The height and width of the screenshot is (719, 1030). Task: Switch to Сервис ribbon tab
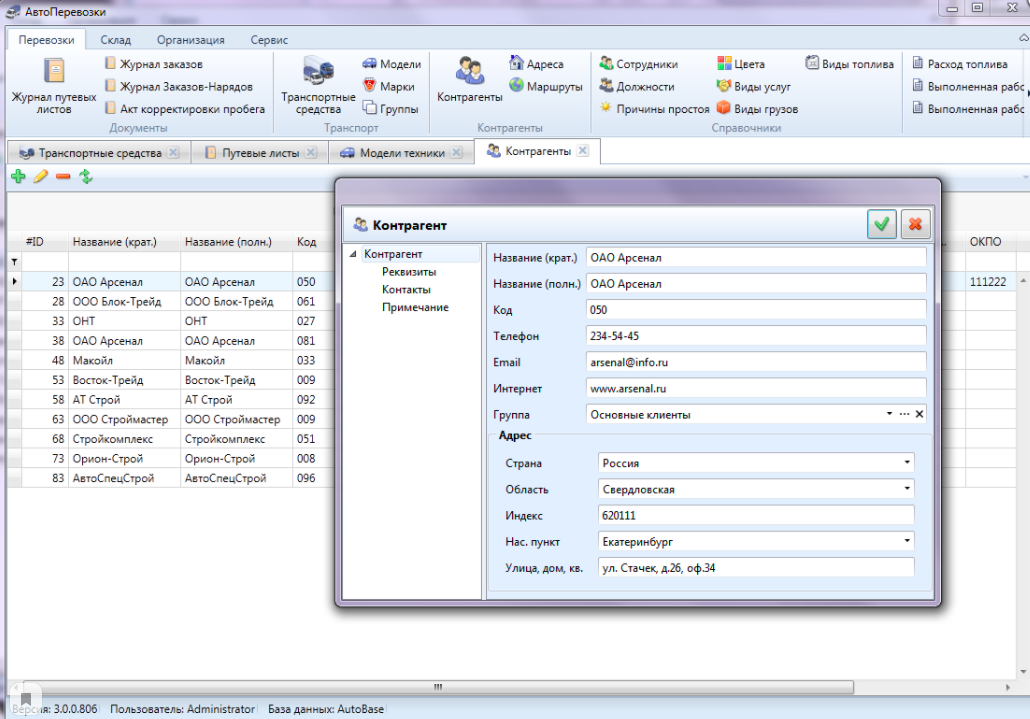tap(269, 39)
